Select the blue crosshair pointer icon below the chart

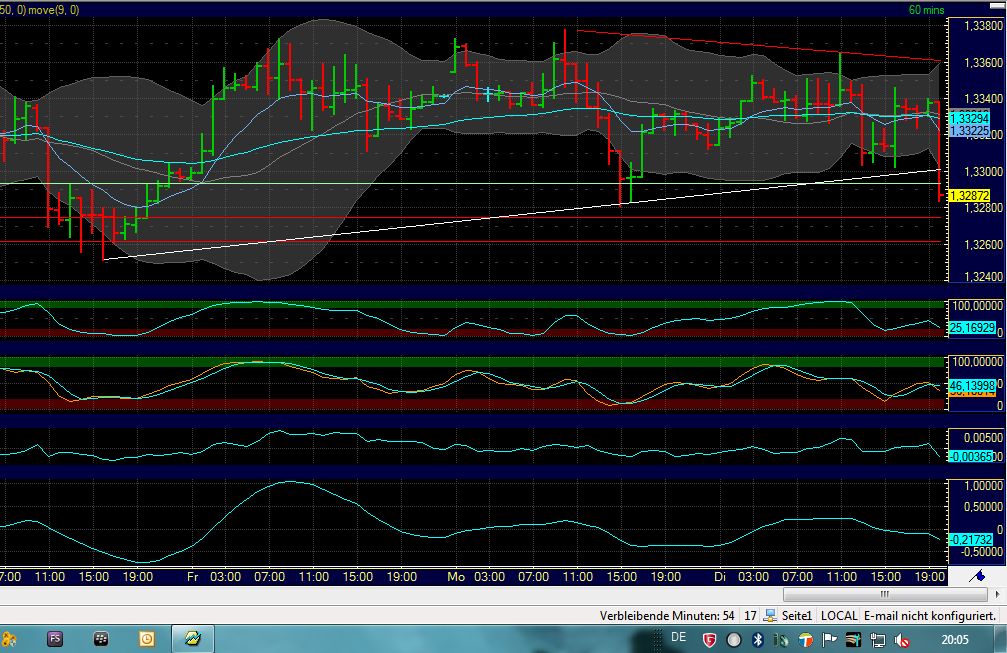click(x=977, y=577)
